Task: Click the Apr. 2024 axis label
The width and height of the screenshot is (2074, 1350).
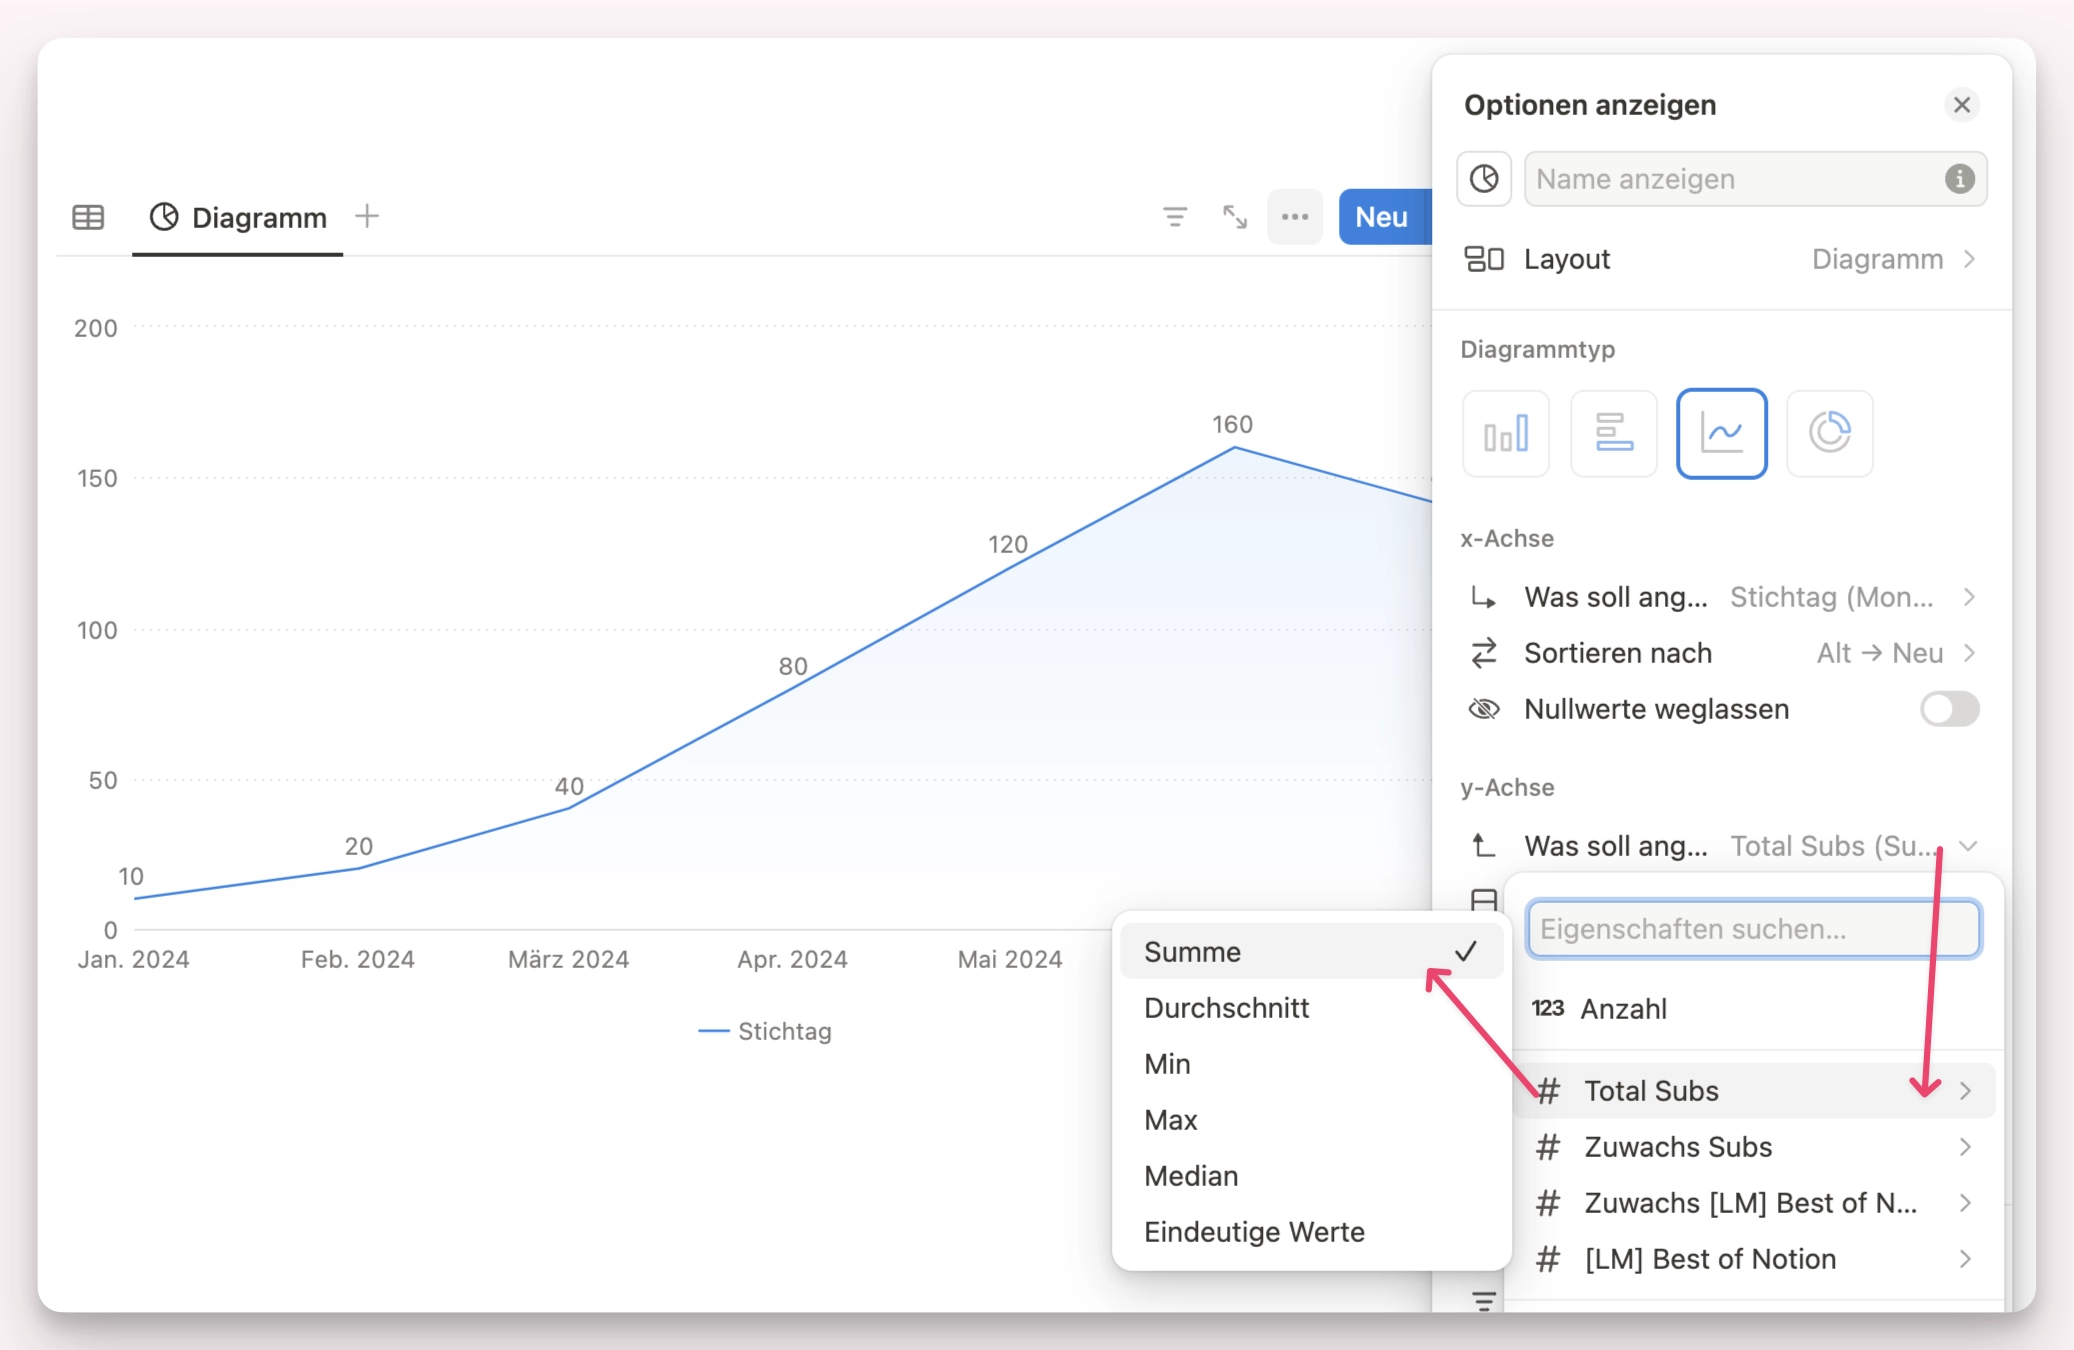Action: (792, 959)
